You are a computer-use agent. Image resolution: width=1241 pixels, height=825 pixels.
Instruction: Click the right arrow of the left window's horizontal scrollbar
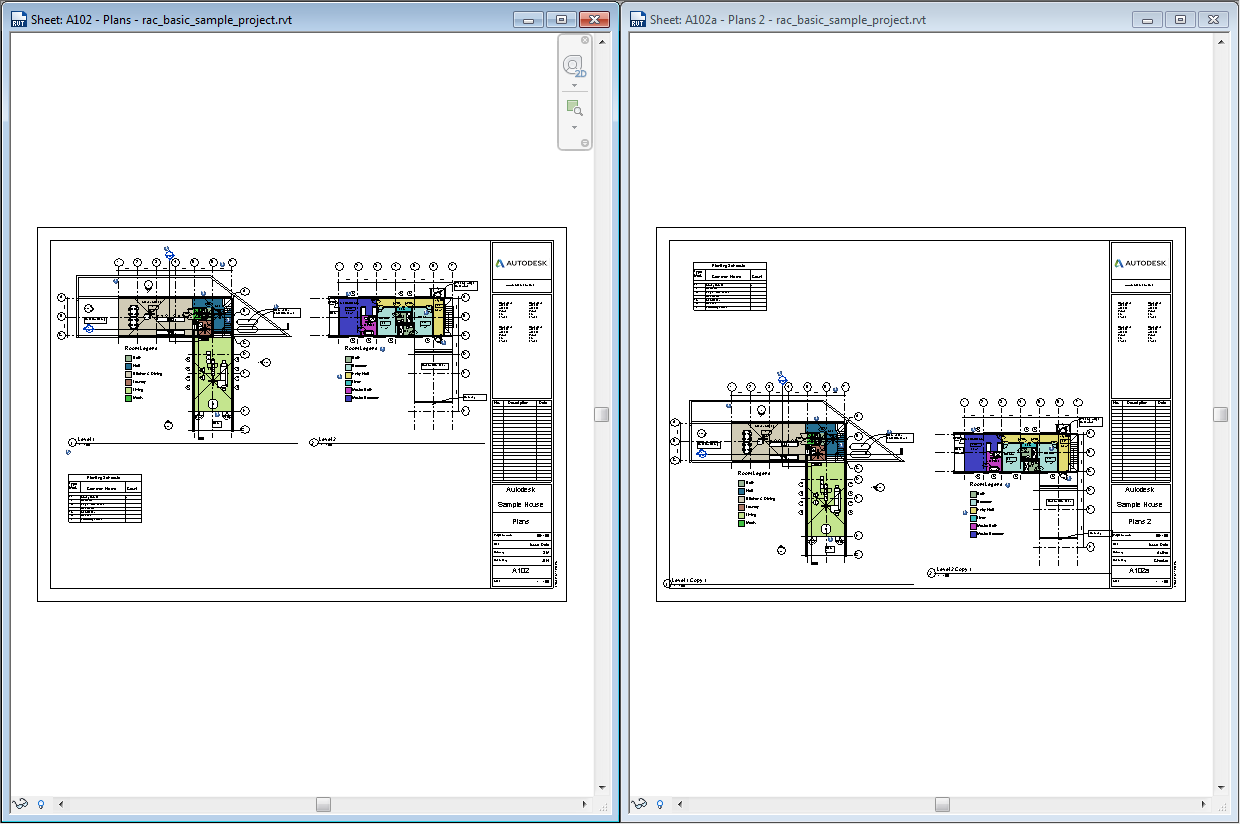586,804
